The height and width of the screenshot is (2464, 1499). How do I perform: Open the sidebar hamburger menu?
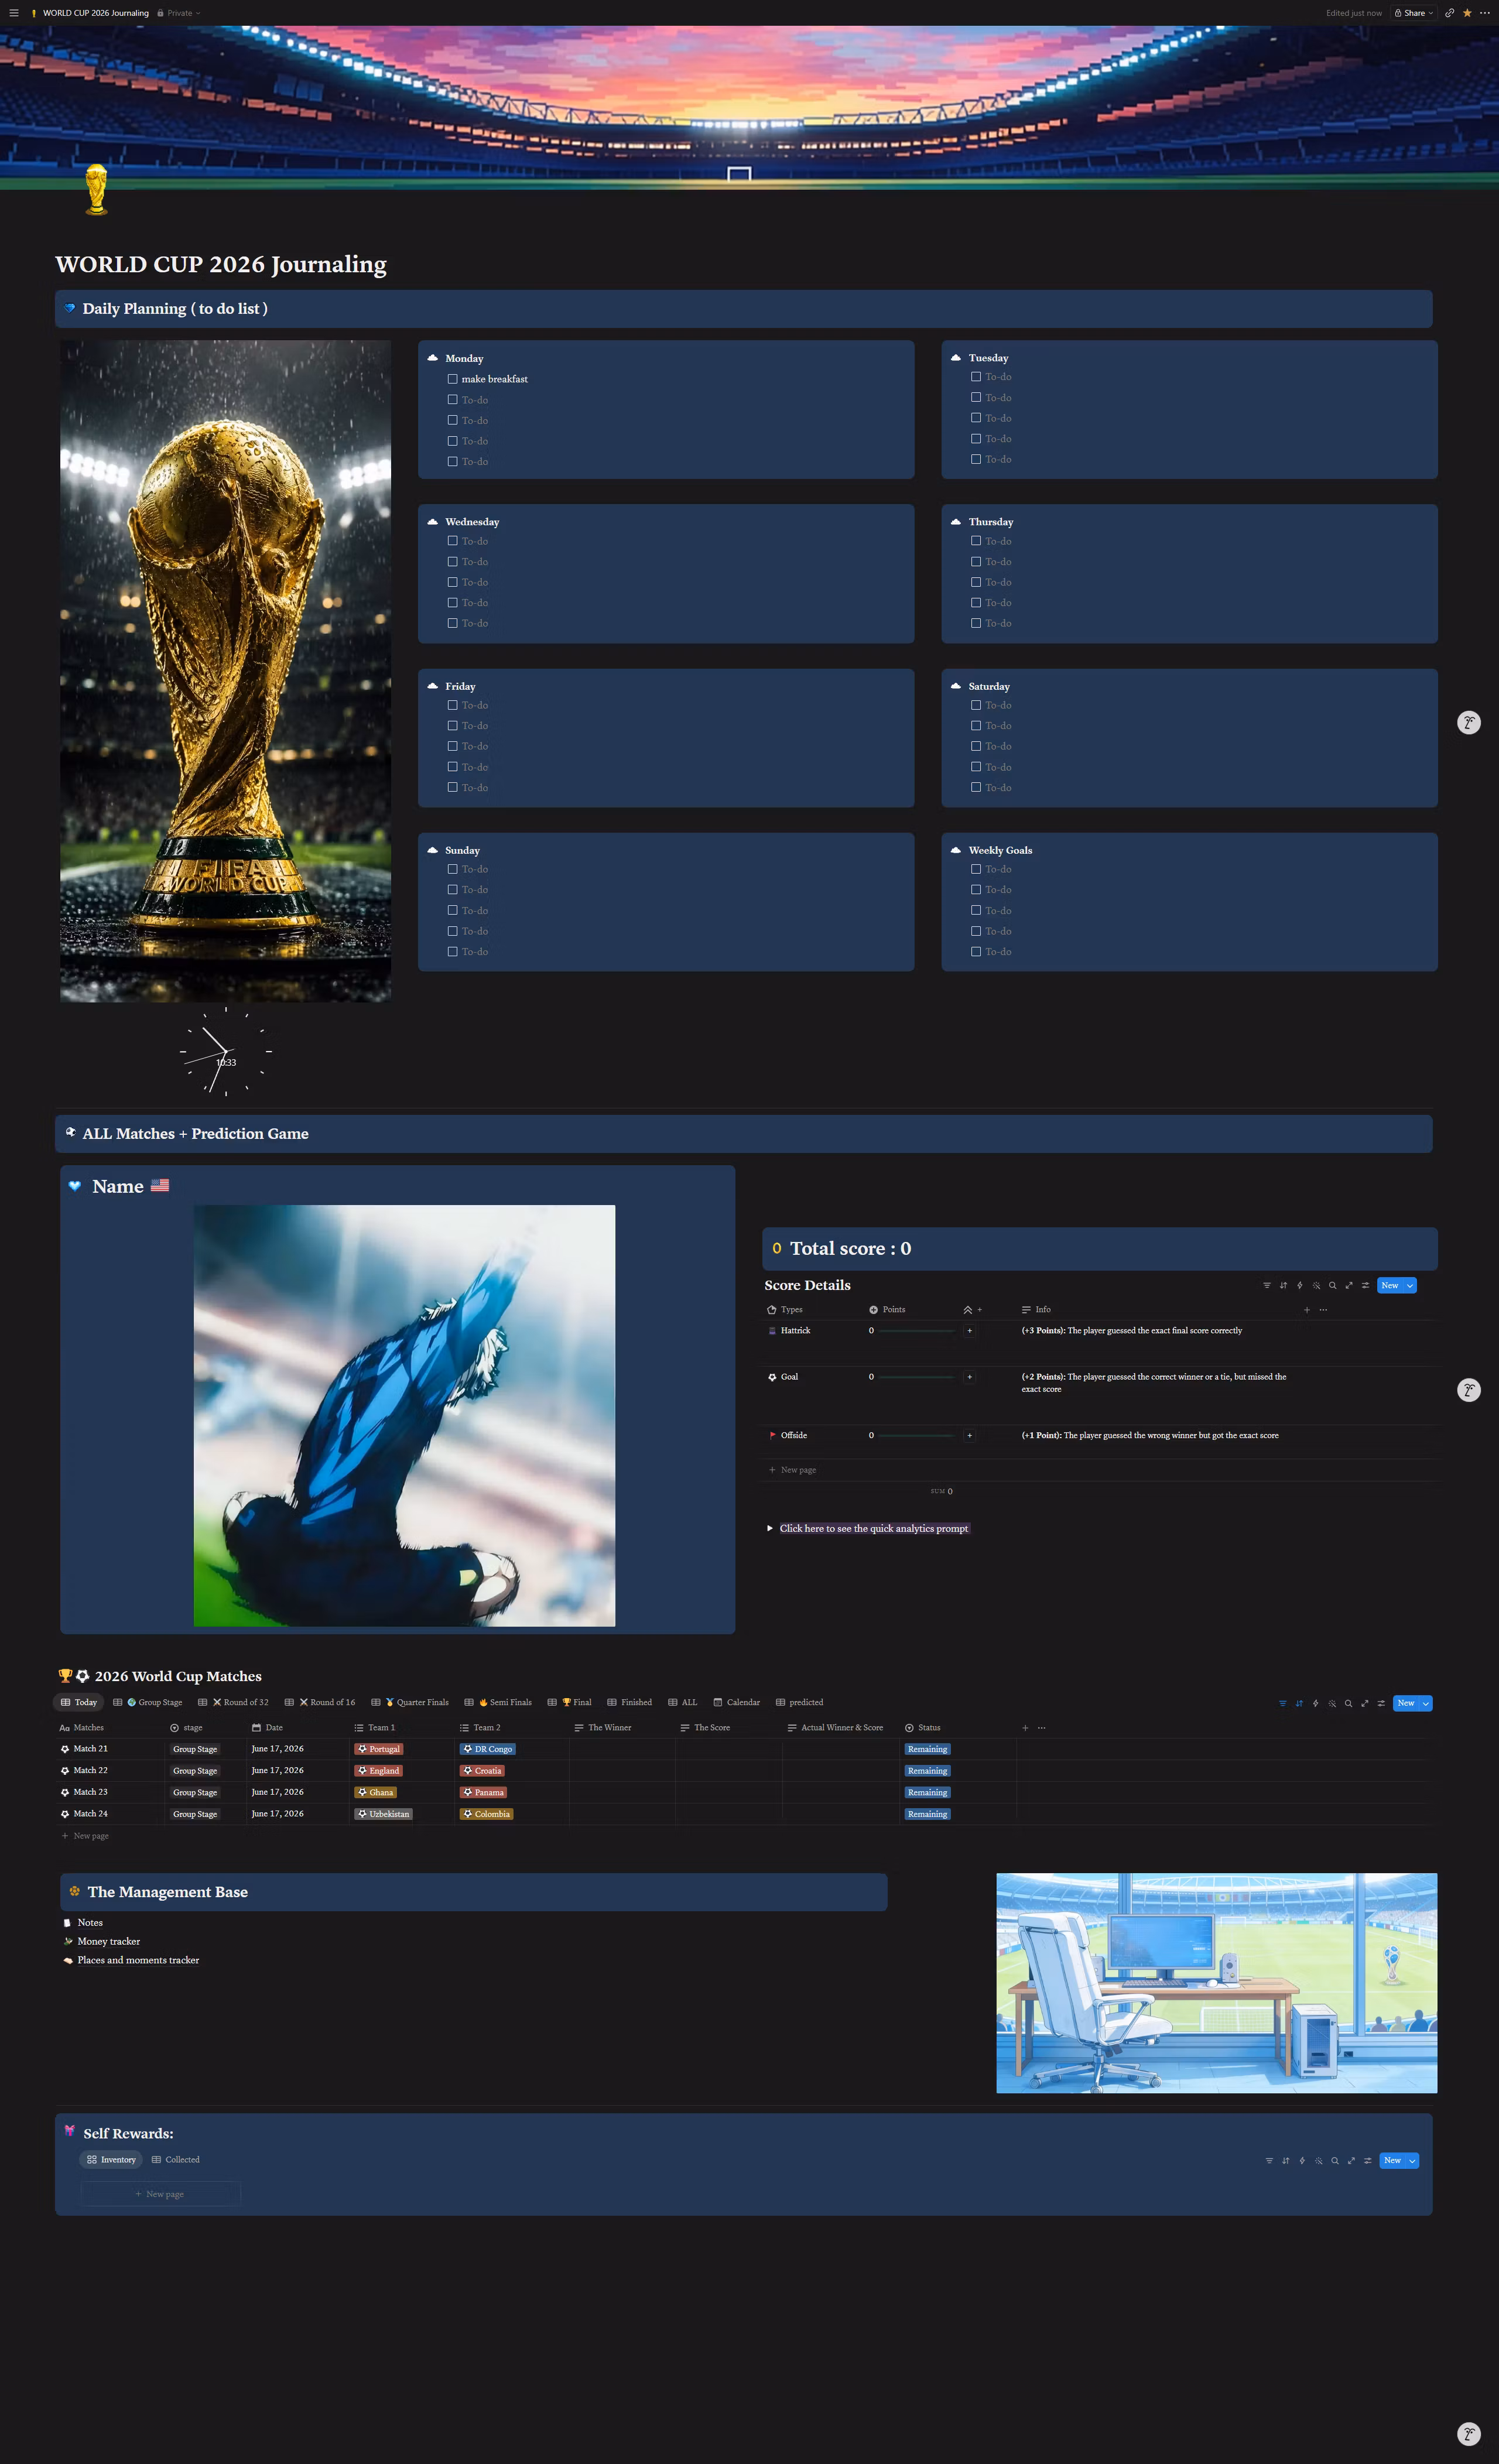pos(14,13)
